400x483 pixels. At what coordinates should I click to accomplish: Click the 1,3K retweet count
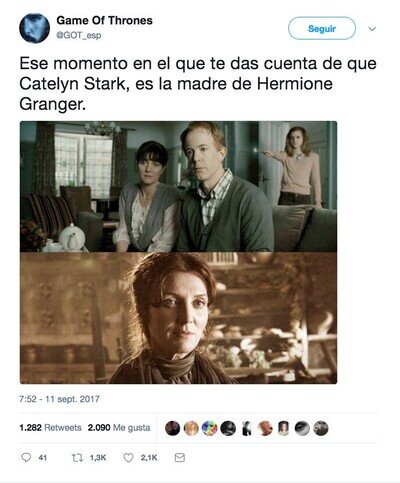[98, 458]
